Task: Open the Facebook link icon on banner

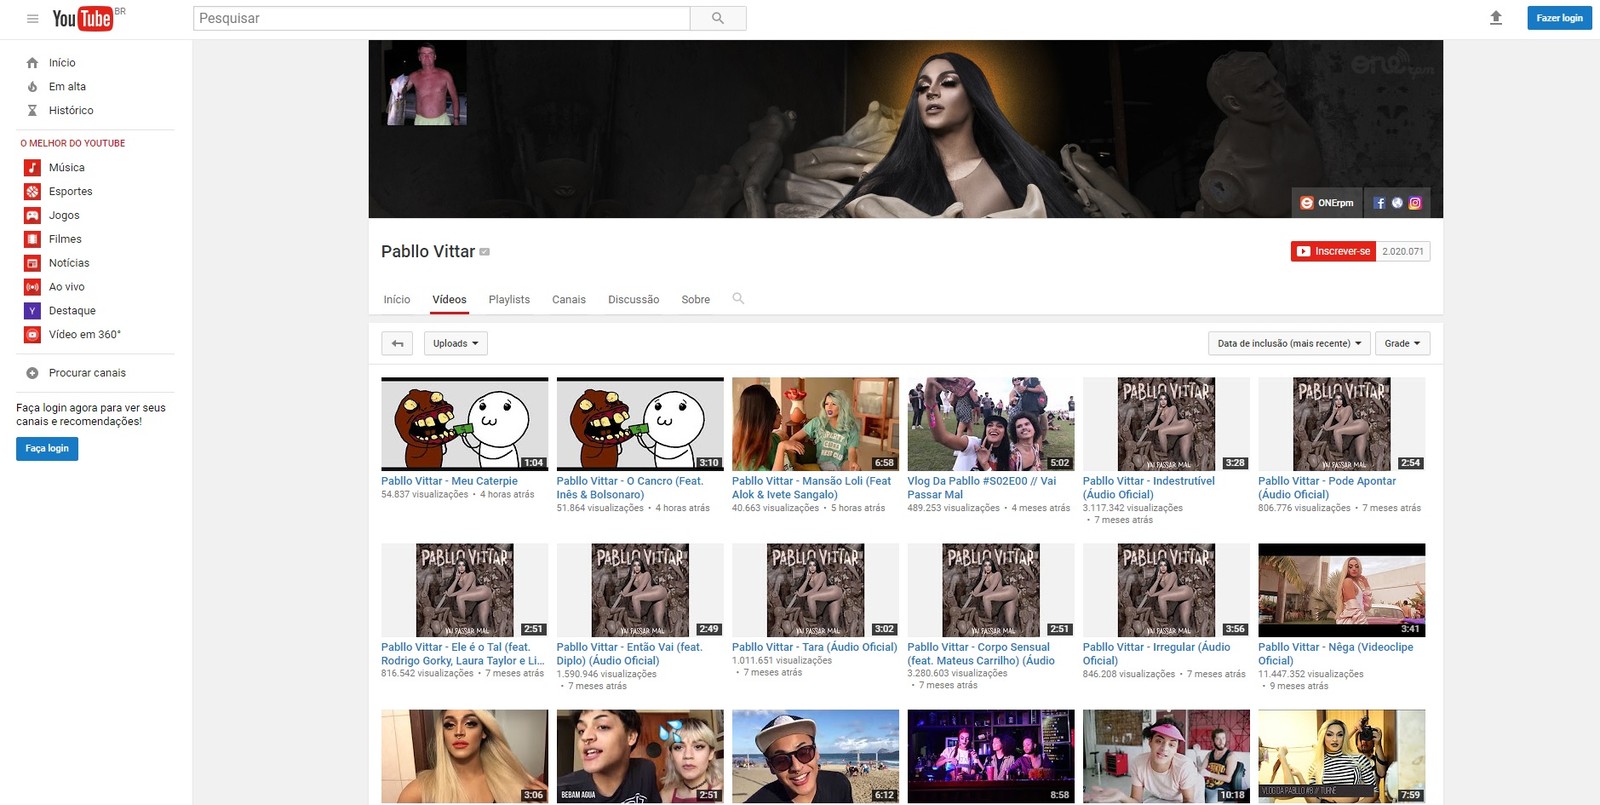Action: click(1380, 203)
